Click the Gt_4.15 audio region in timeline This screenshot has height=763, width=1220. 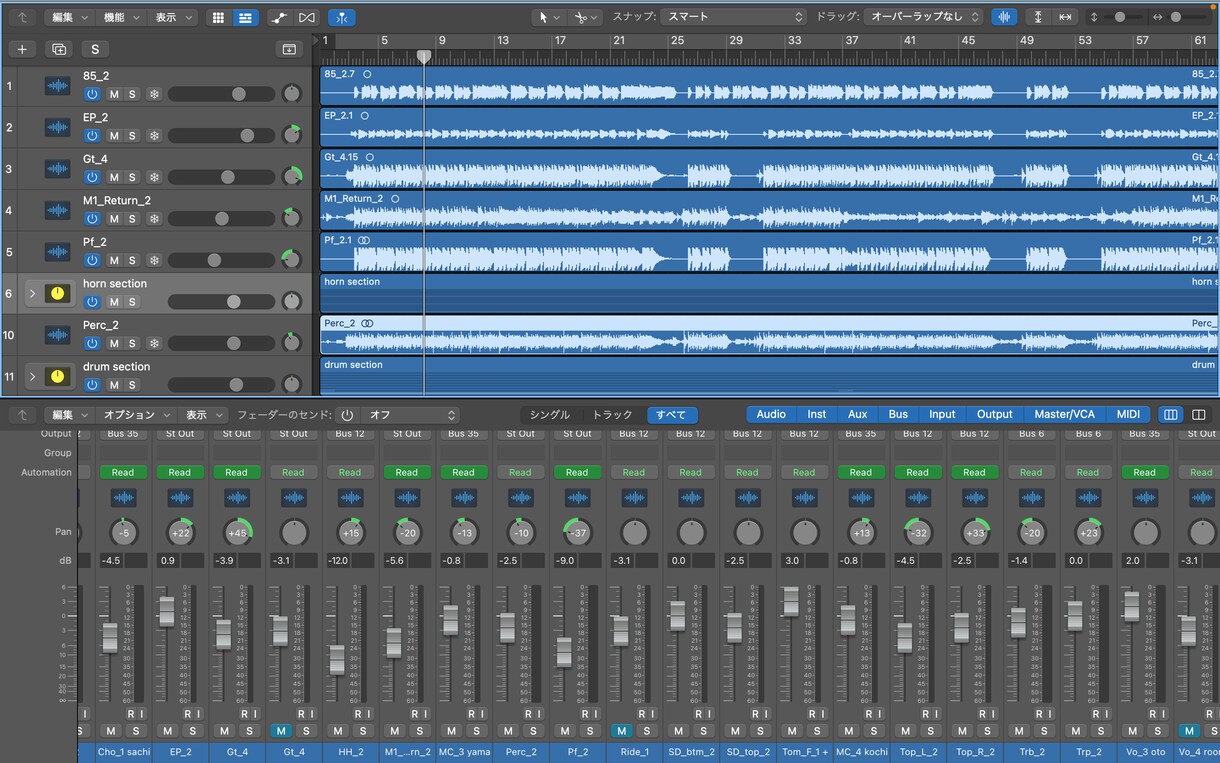pos(769,169)
